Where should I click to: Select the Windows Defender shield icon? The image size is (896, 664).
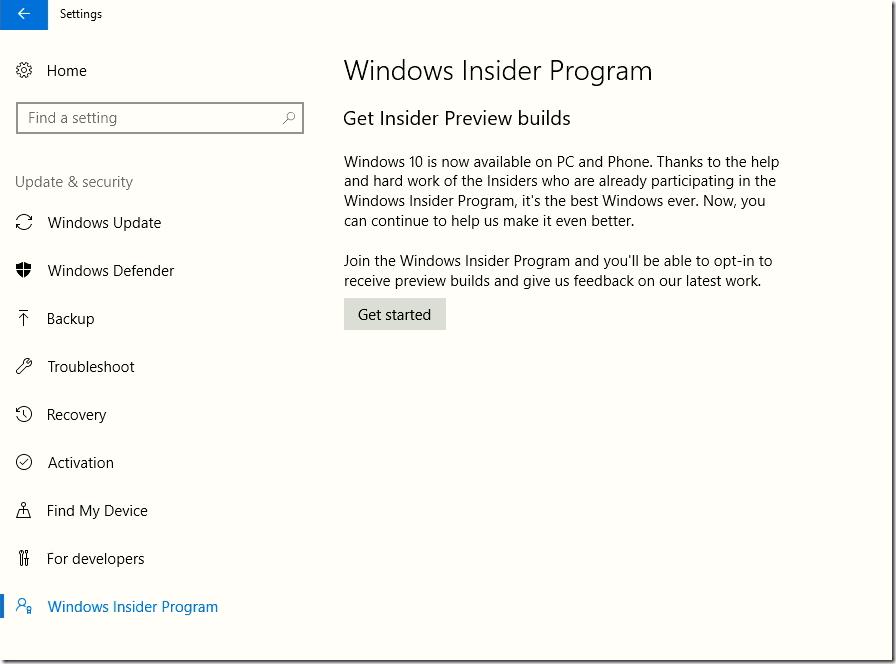click(x=24, y=270)
